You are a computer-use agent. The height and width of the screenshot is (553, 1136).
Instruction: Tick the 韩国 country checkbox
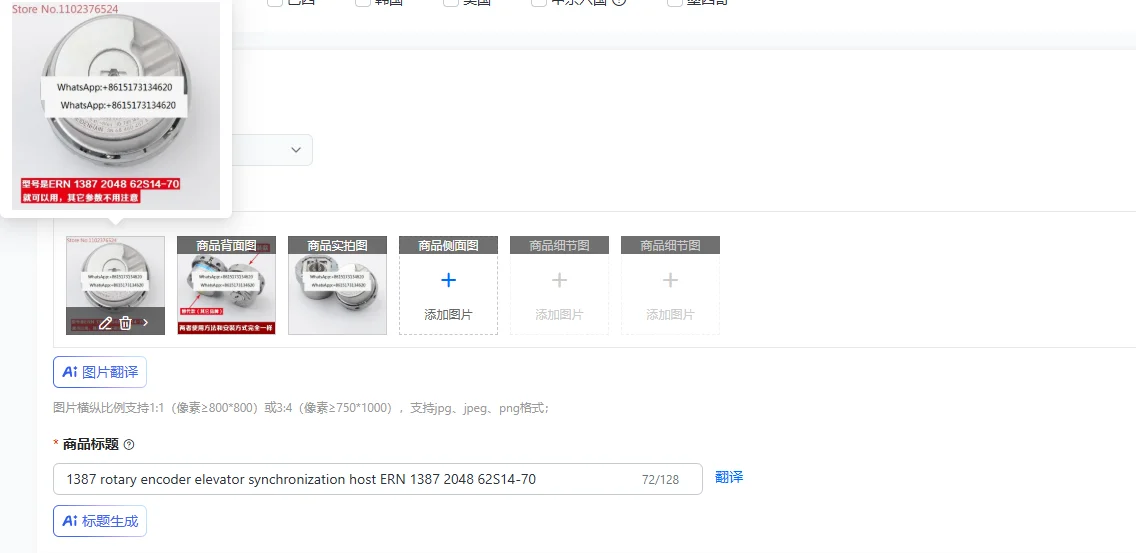click(363, 2)
